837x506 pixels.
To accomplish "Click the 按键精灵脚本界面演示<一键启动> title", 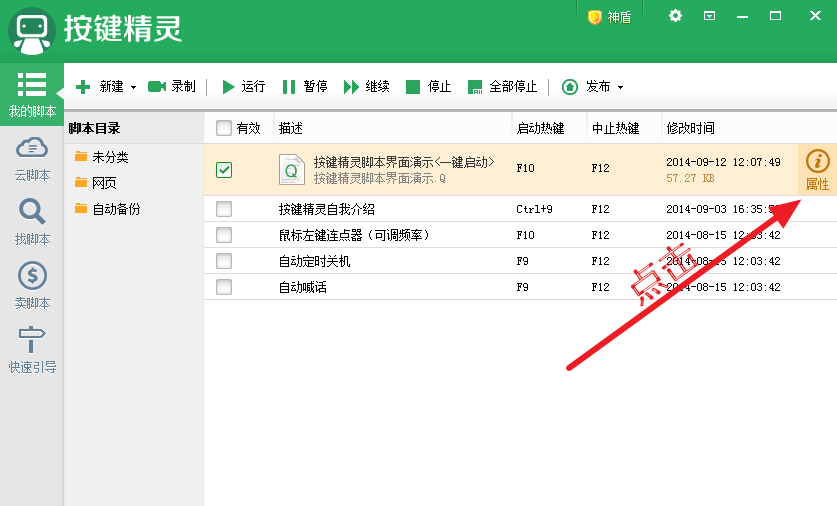I will (x=404, y=162).
